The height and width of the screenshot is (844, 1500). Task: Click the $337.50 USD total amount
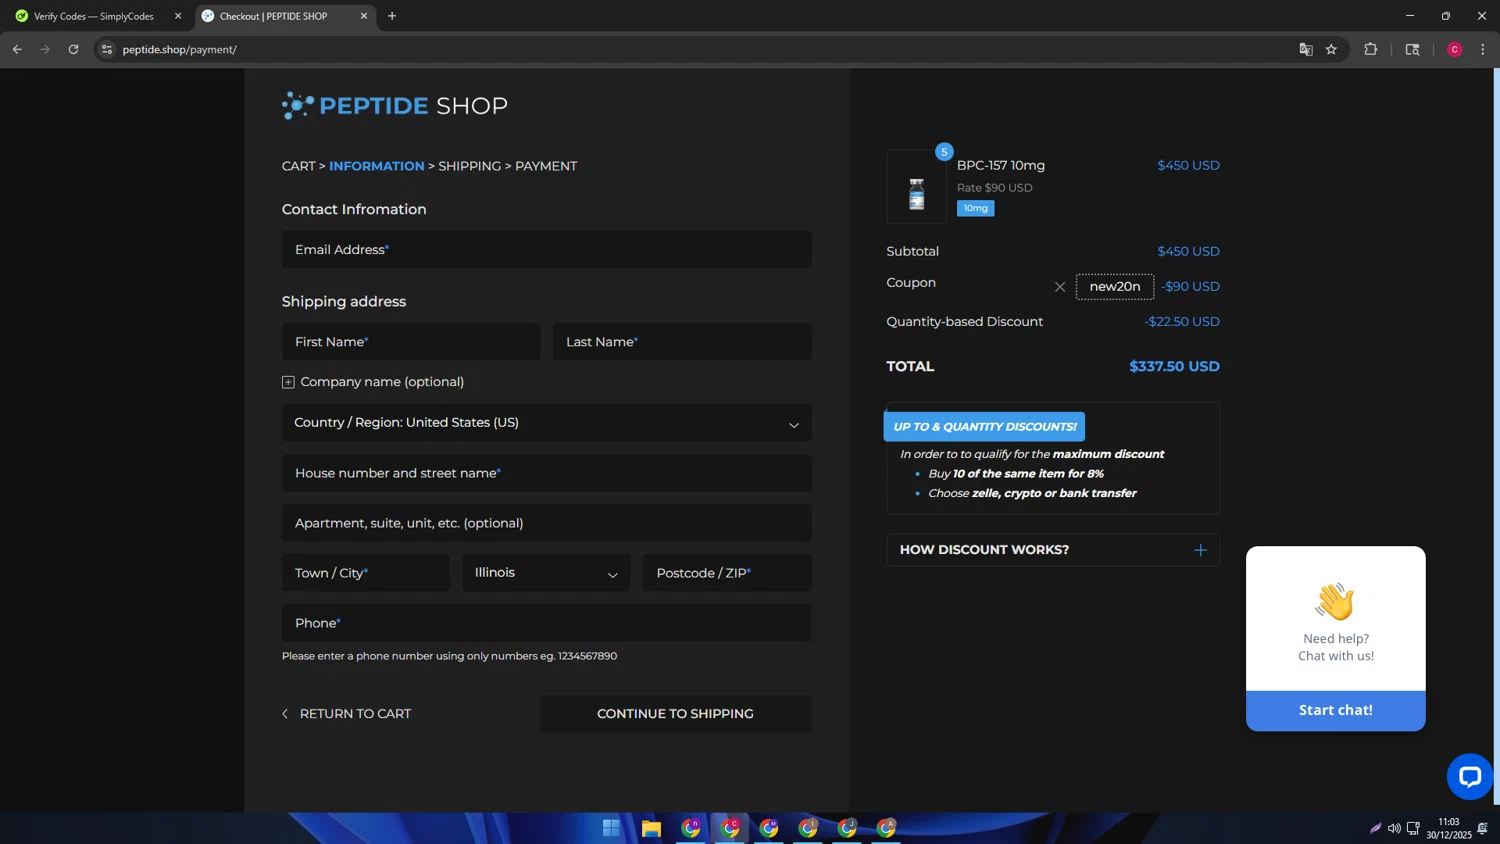coord(1174,367)
